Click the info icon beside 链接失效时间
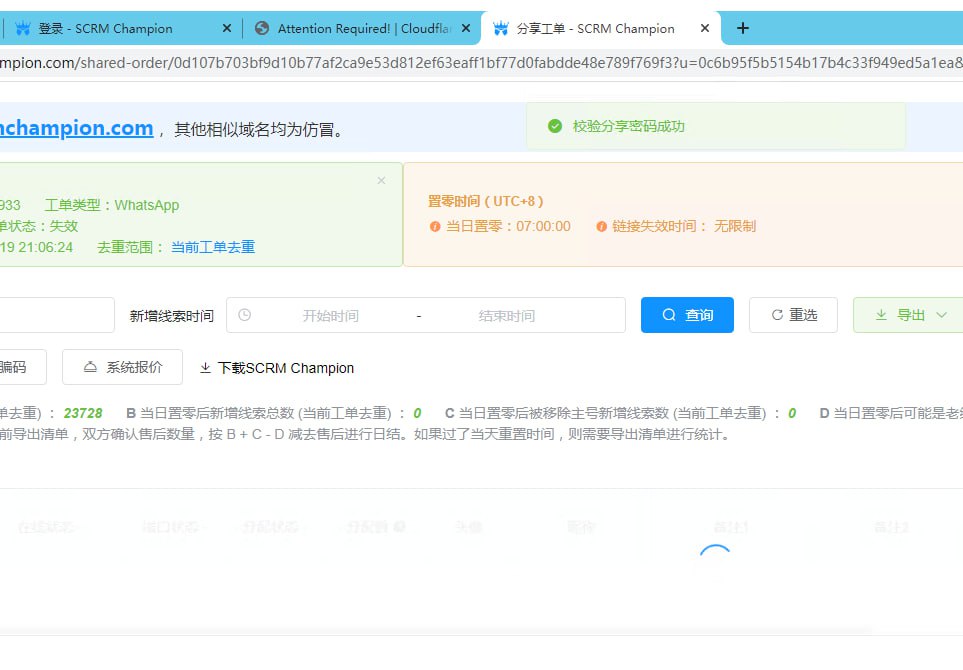This screenshot has width=963, height=670. click(x=601, y=227)
